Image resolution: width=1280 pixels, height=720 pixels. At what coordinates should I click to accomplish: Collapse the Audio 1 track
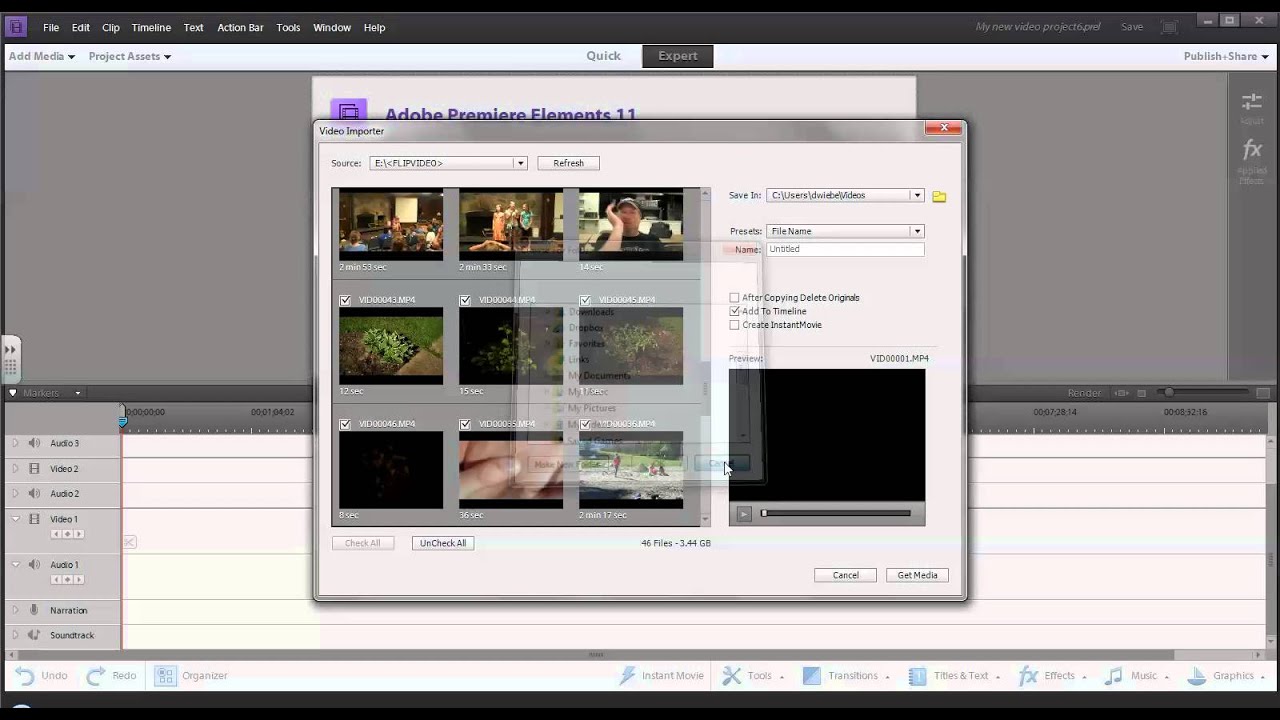pyautogui.click(x=15, y=565)
